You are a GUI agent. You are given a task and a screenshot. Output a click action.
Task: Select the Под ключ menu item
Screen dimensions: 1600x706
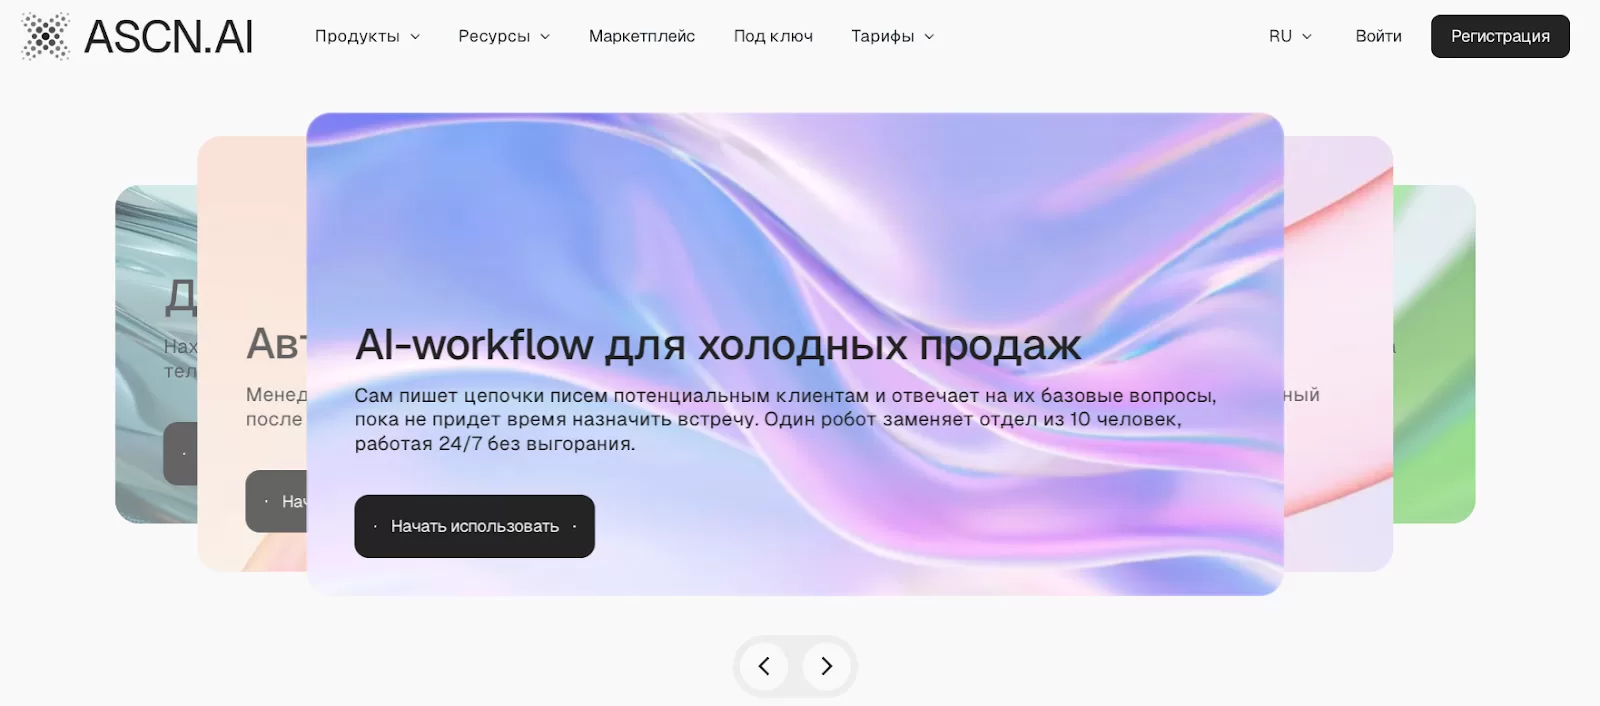coord(773,36)
